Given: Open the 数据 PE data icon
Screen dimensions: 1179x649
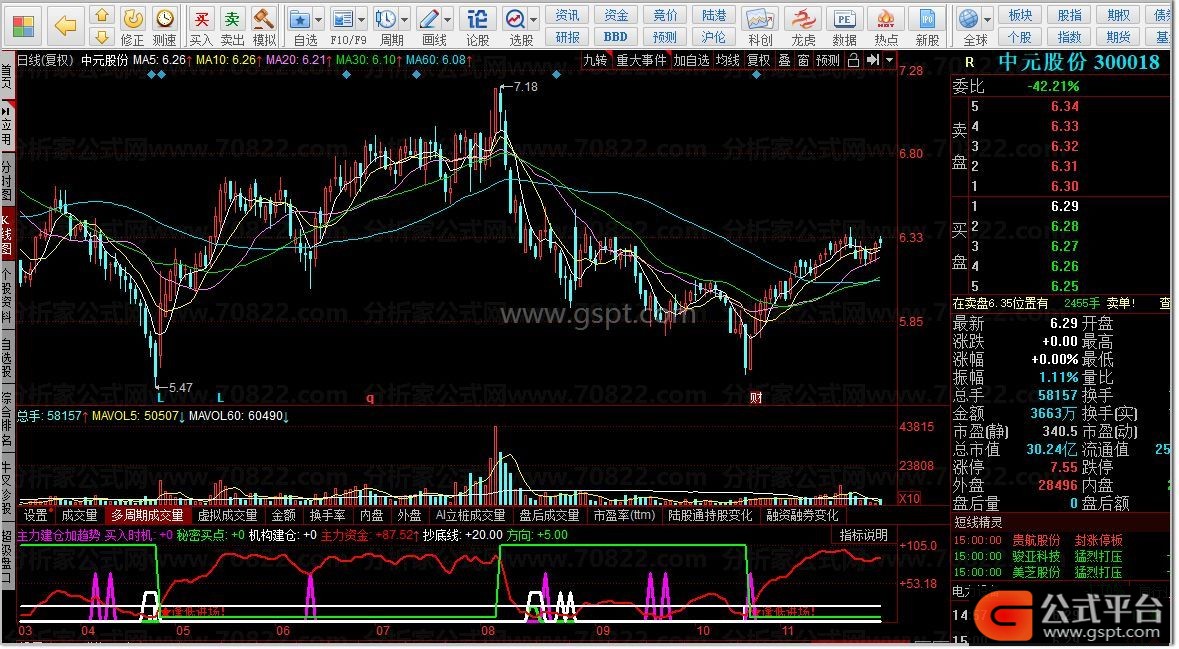Looking at the screenshot, I should (844, 26).
